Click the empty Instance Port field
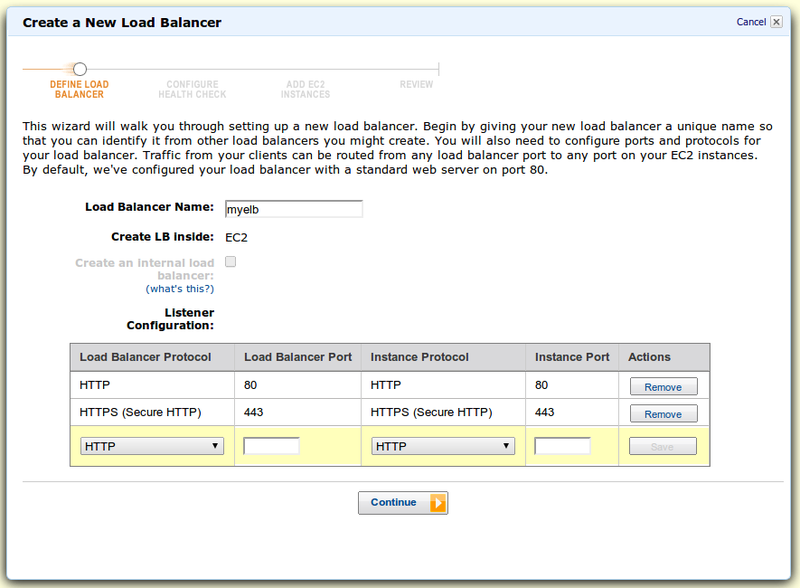800x588 pixels. pos(564,445)
